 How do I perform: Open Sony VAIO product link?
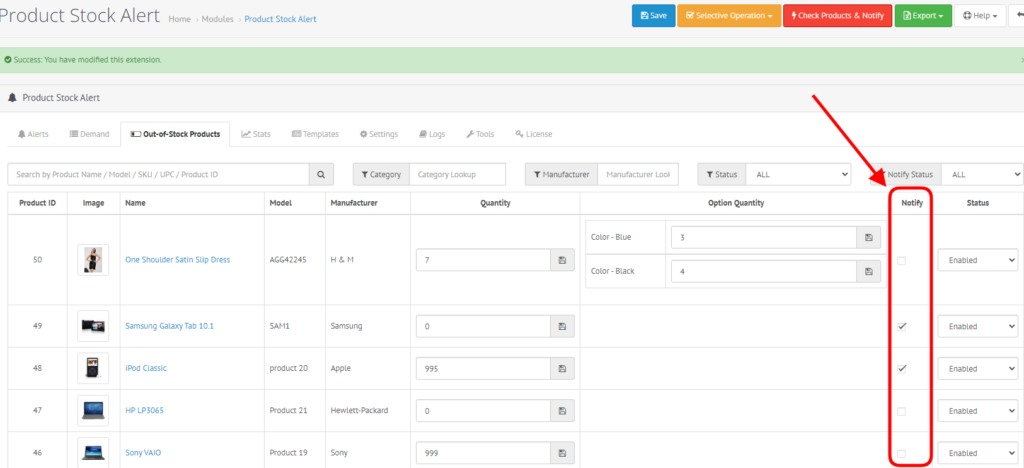pos(143,453)
